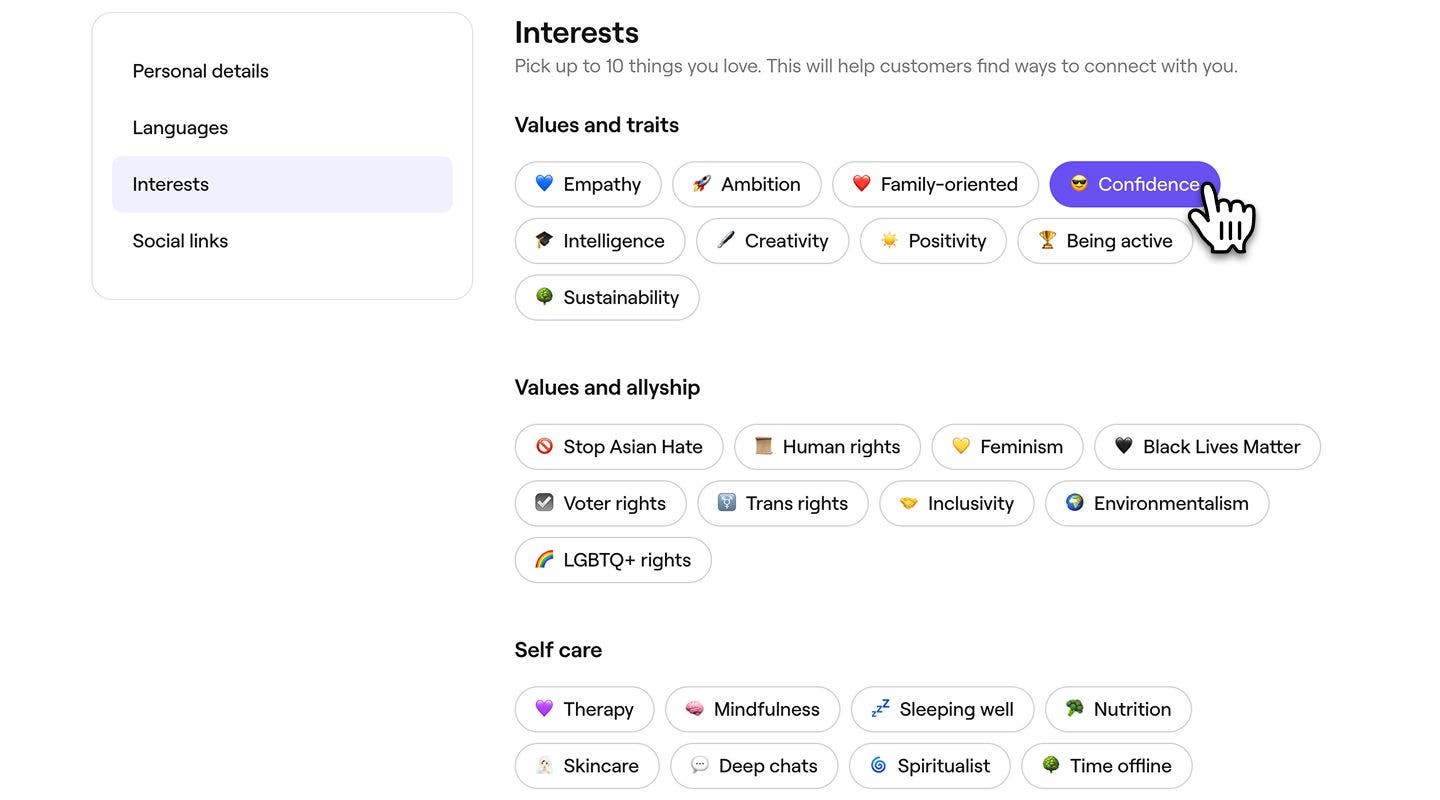Click the rainbow LGBTQ+ rights icon
Screen dimensions: 1440x800
click(x=544, y=560)
